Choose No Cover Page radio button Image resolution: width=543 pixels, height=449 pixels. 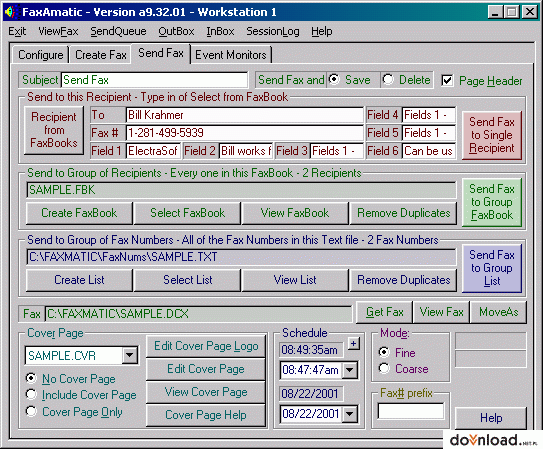pyautogui.click(x=31, y=378)
